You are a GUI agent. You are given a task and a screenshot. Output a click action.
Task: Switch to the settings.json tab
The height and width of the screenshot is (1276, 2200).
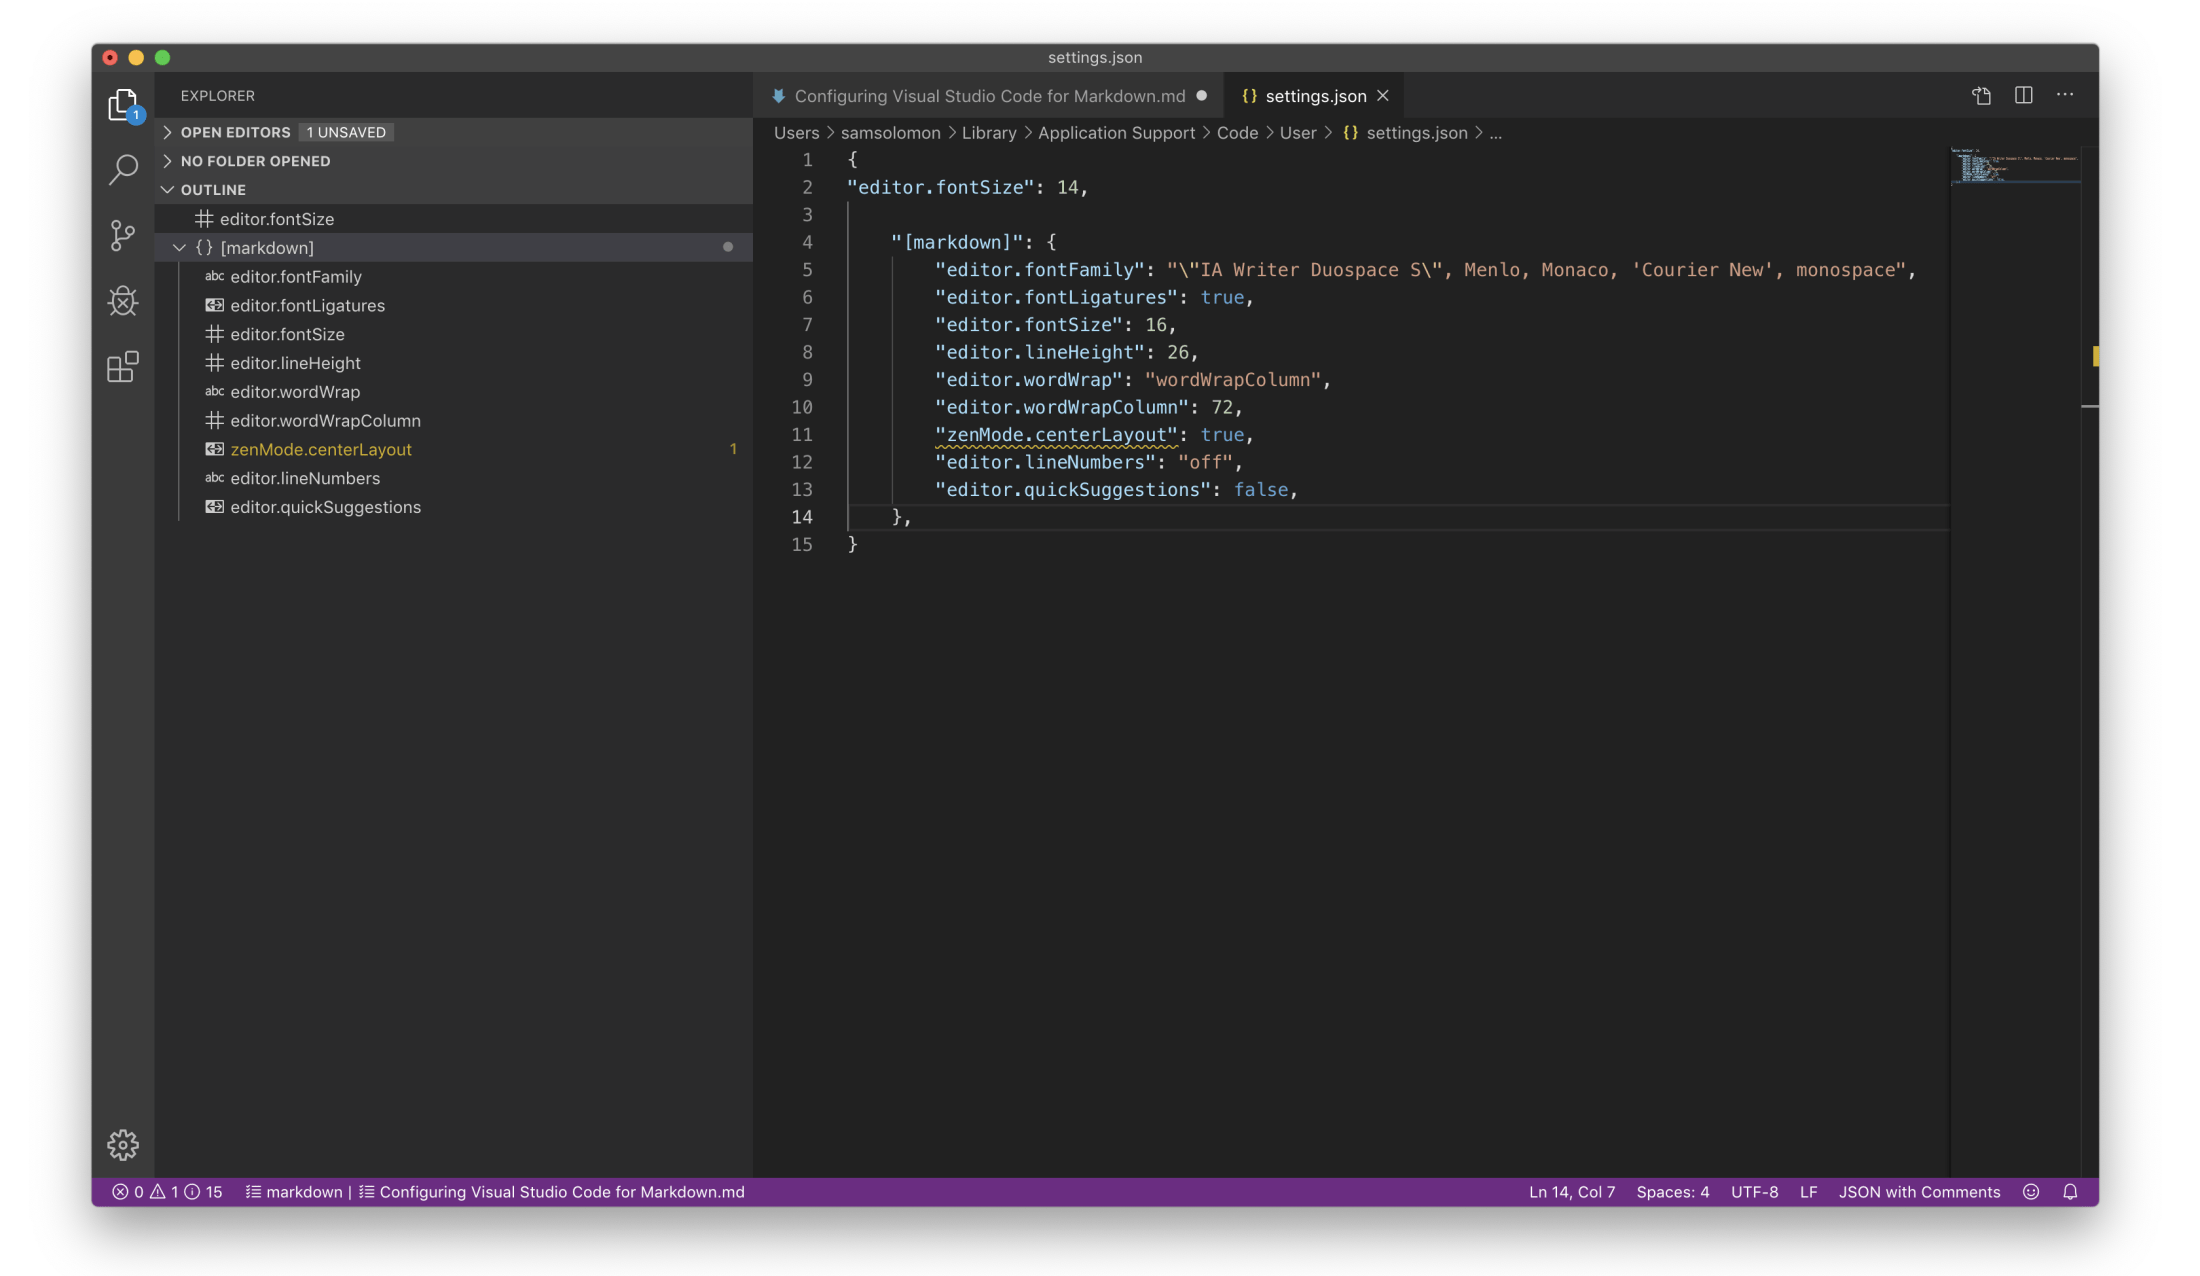(1315, 95)
